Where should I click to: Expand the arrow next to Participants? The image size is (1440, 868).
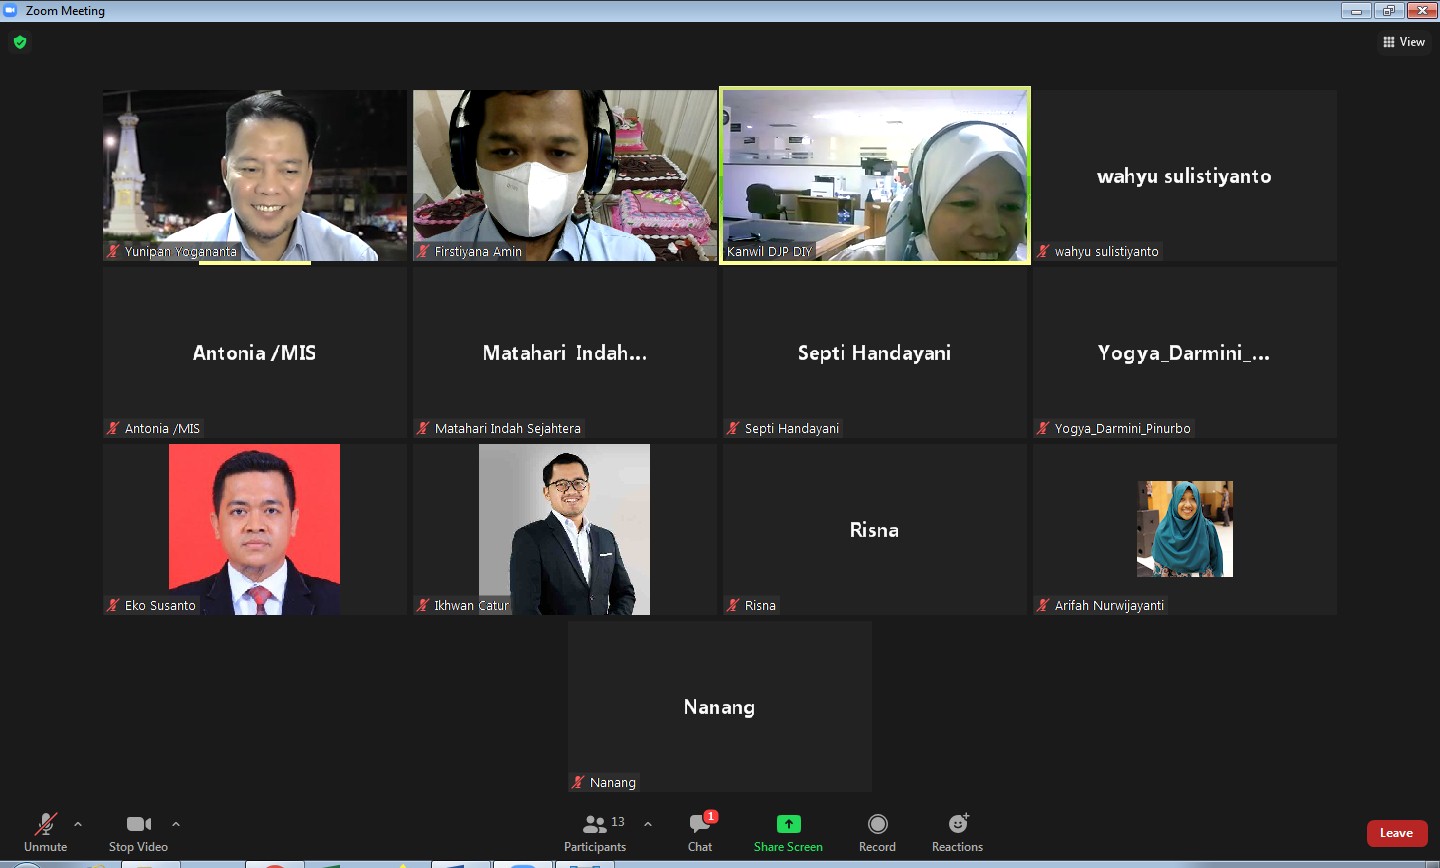[648, 824]
